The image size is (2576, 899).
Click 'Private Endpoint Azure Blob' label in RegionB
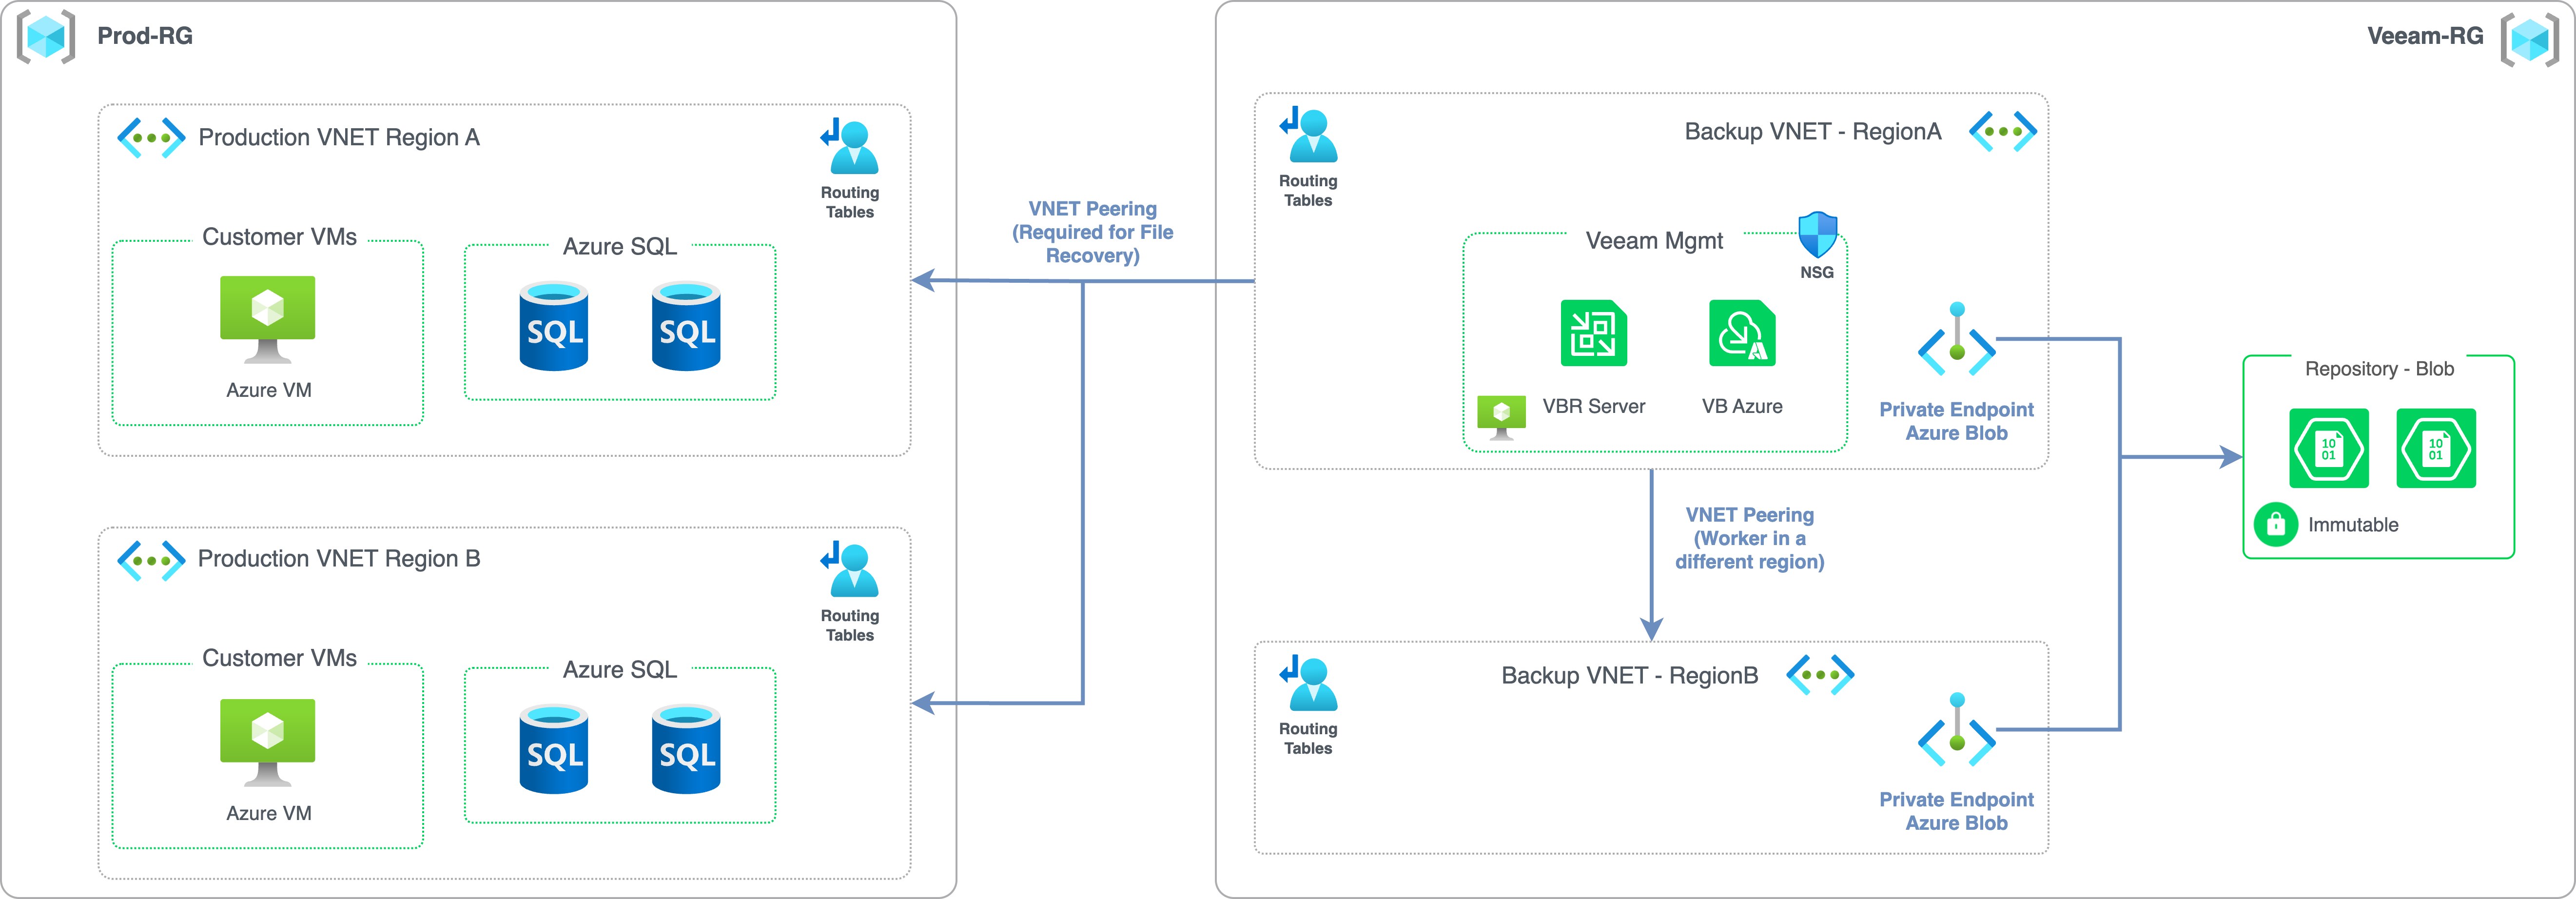1957,811
